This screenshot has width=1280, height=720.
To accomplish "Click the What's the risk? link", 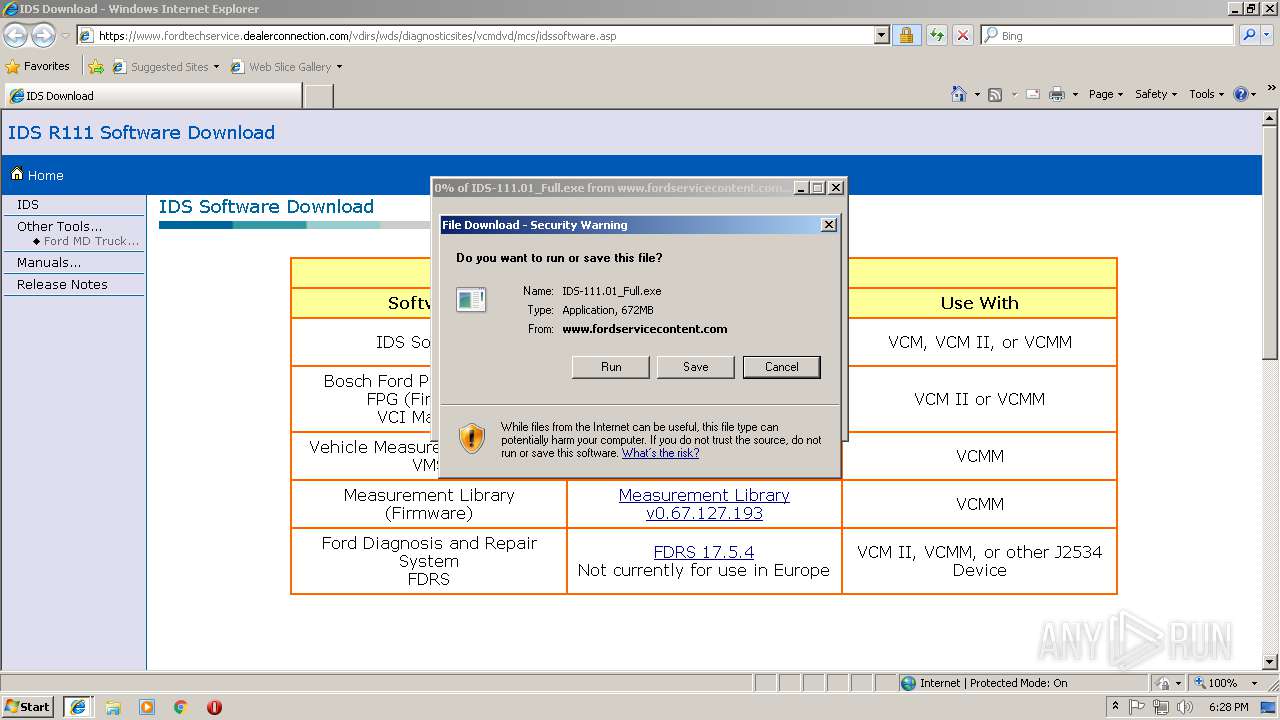I will [x=660, y=453].
